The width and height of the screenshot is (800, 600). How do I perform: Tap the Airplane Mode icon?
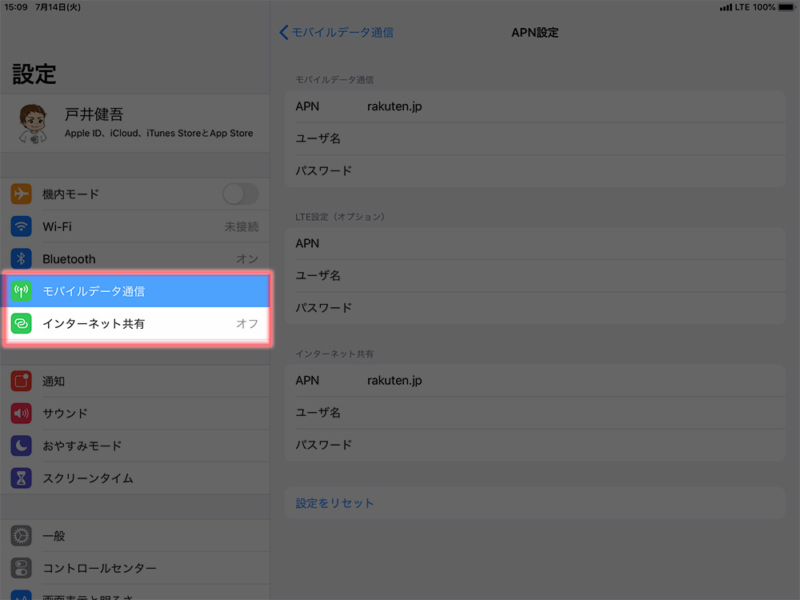point(21,194)
